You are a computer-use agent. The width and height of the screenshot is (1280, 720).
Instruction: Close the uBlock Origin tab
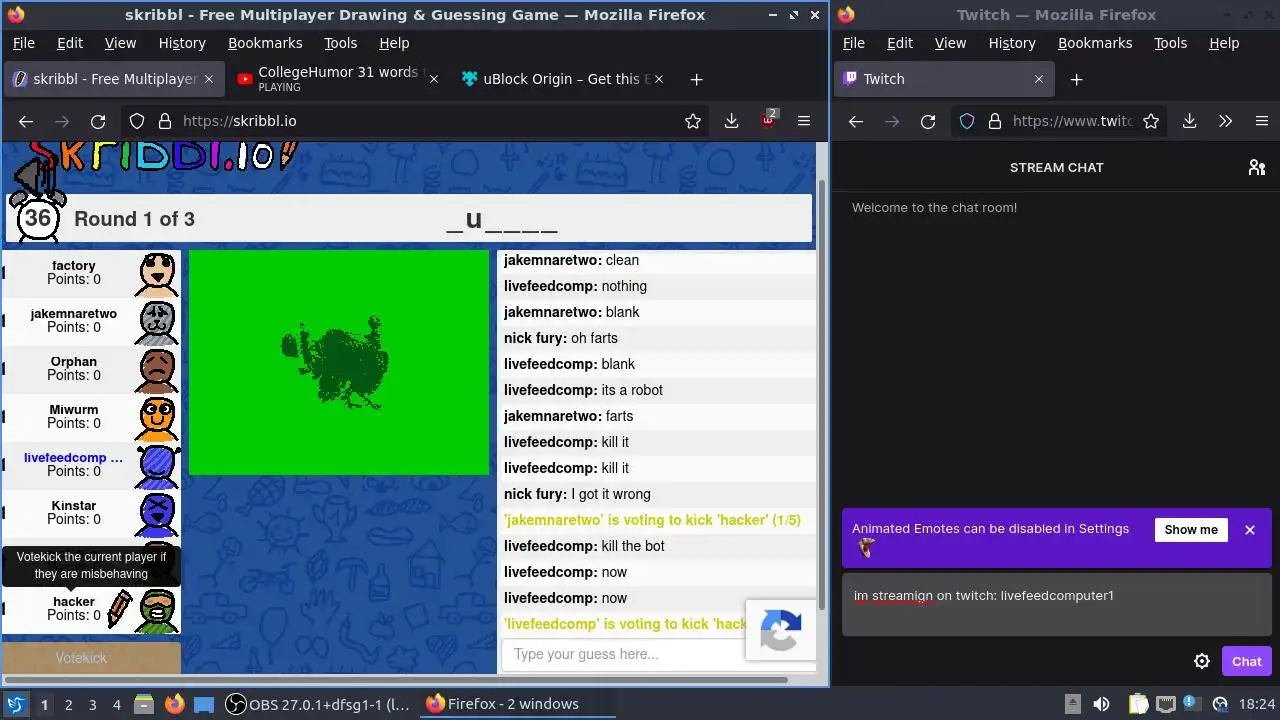tap(658, 79)
